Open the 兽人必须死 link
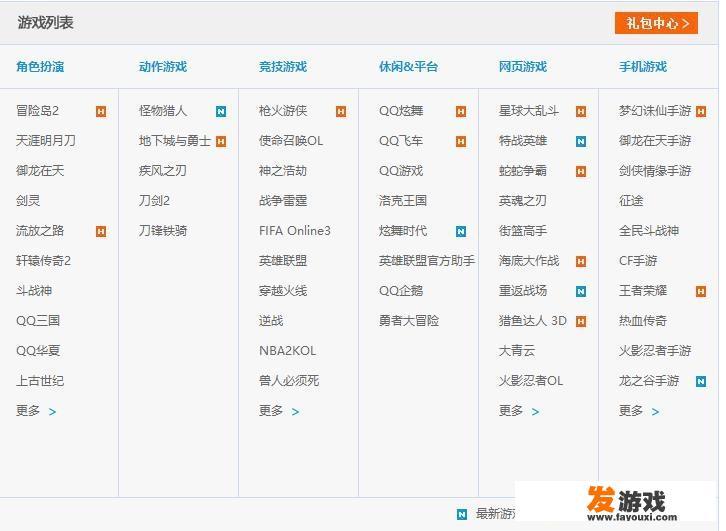 [289, 381]
